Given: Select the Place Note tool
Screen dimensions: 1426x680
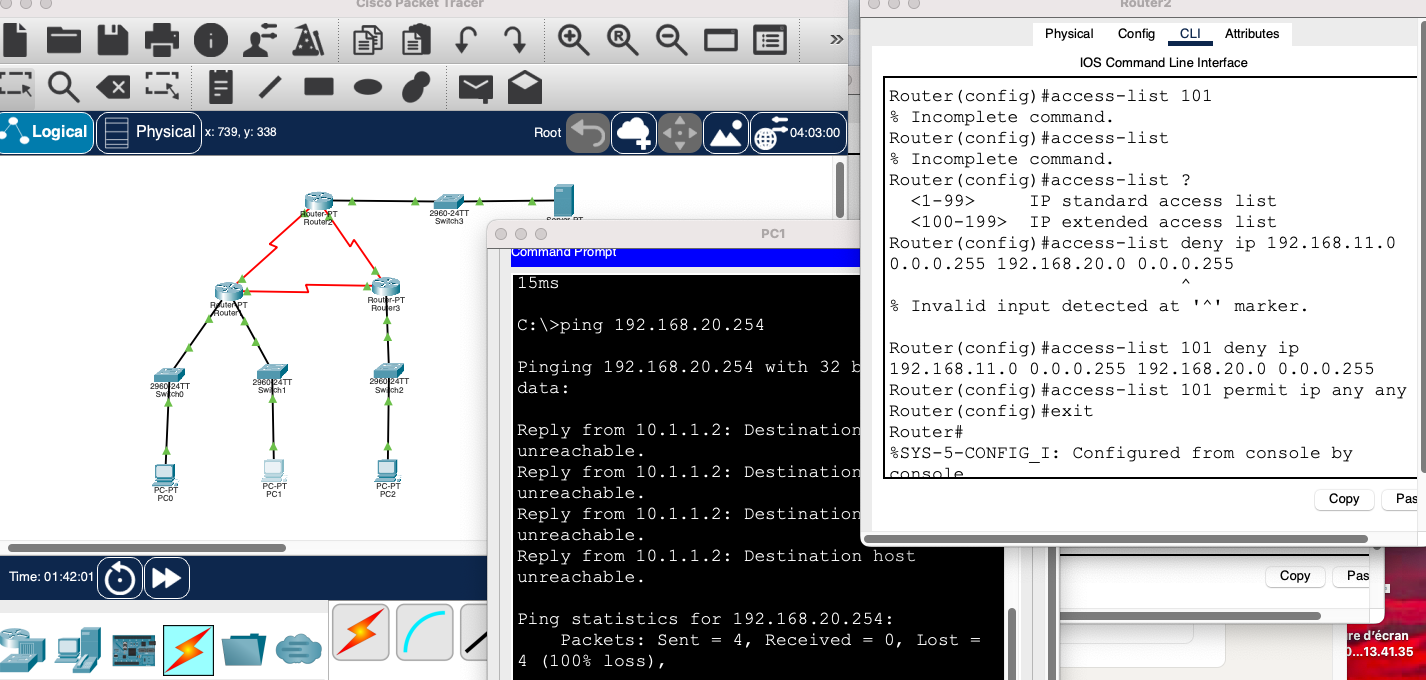Looking at the screenshot, I should (x=220, y=88).
